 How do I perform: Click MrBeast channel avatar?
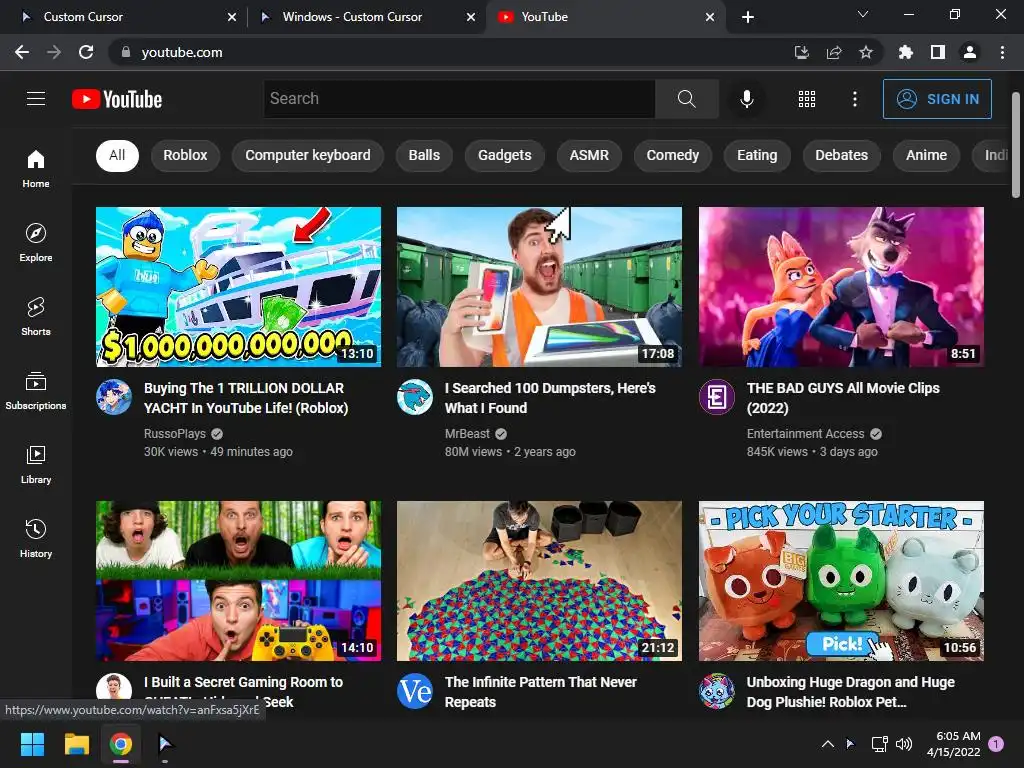coord(415,397)
